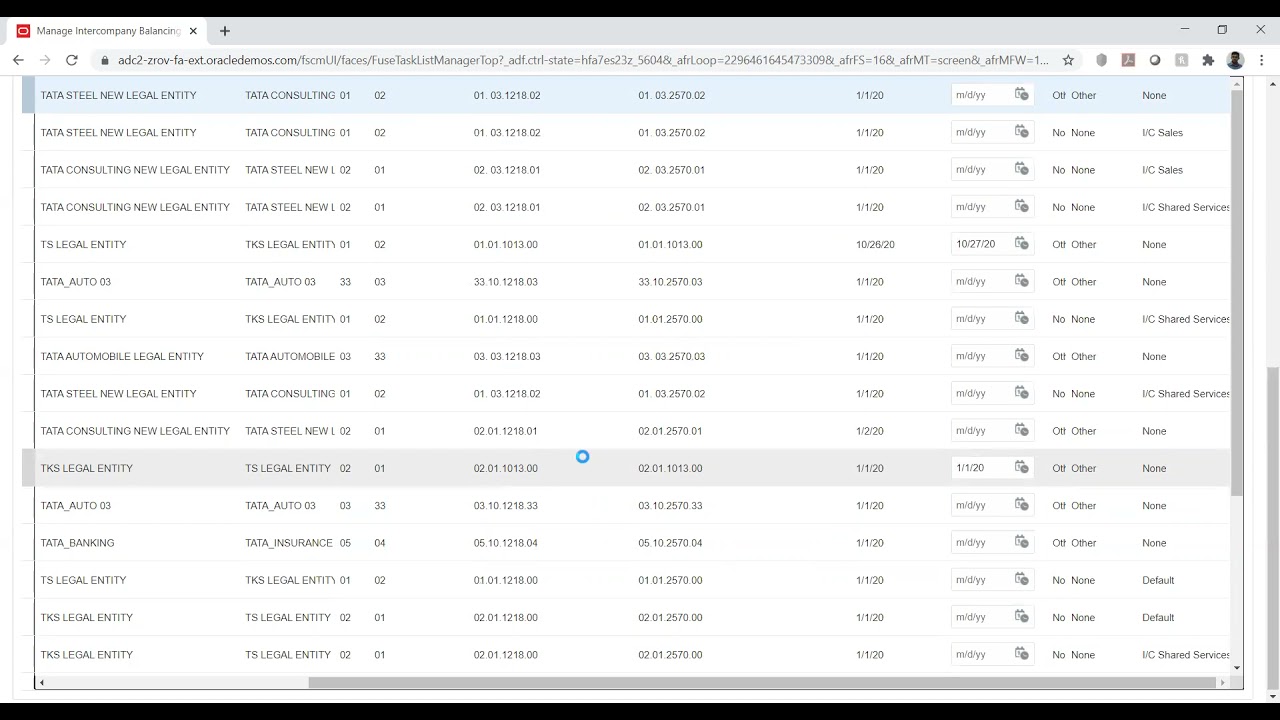This screenshot has height=720, width=1280.
Task: Click Default in TS LEGAL ENTITY row
Action: [x=1158, y=580]
